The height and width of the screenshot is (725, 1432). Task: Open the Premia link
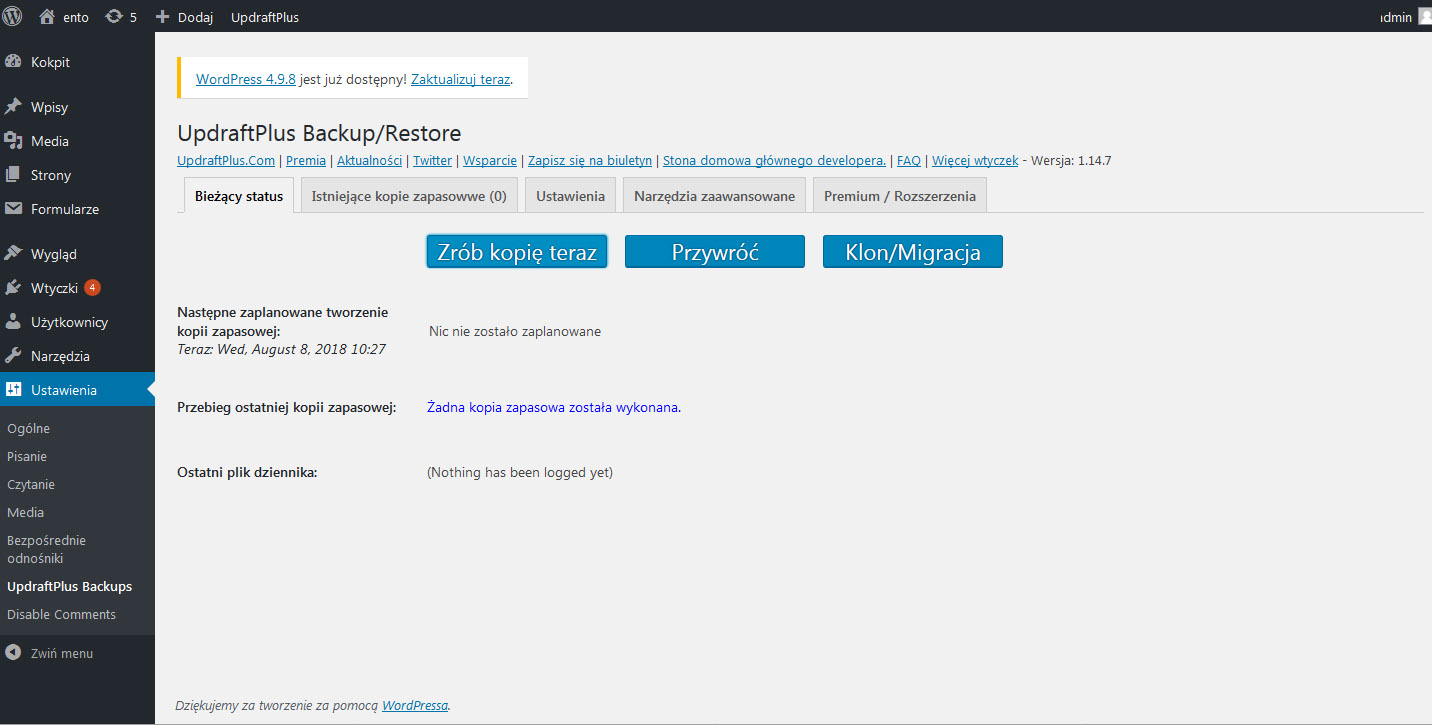click(306, 160)
